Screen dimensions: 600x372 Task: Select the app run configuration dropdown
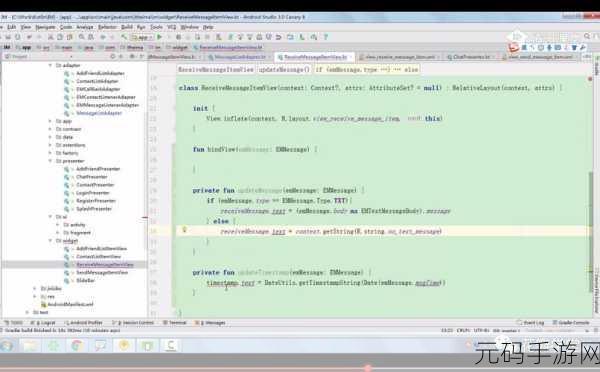click(x=142, y=37)
